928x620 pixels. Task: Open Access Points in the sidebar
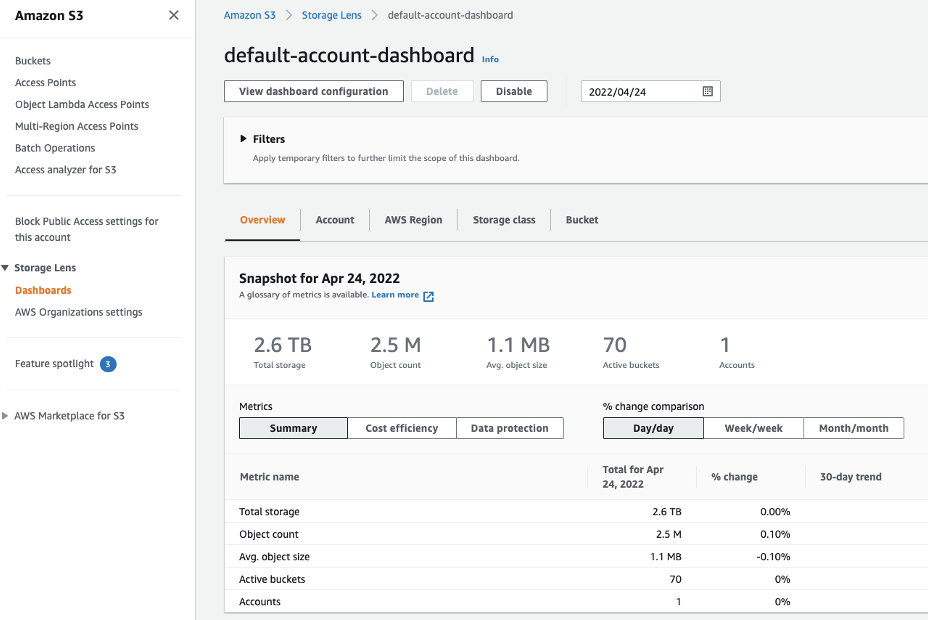coord(46,83)
